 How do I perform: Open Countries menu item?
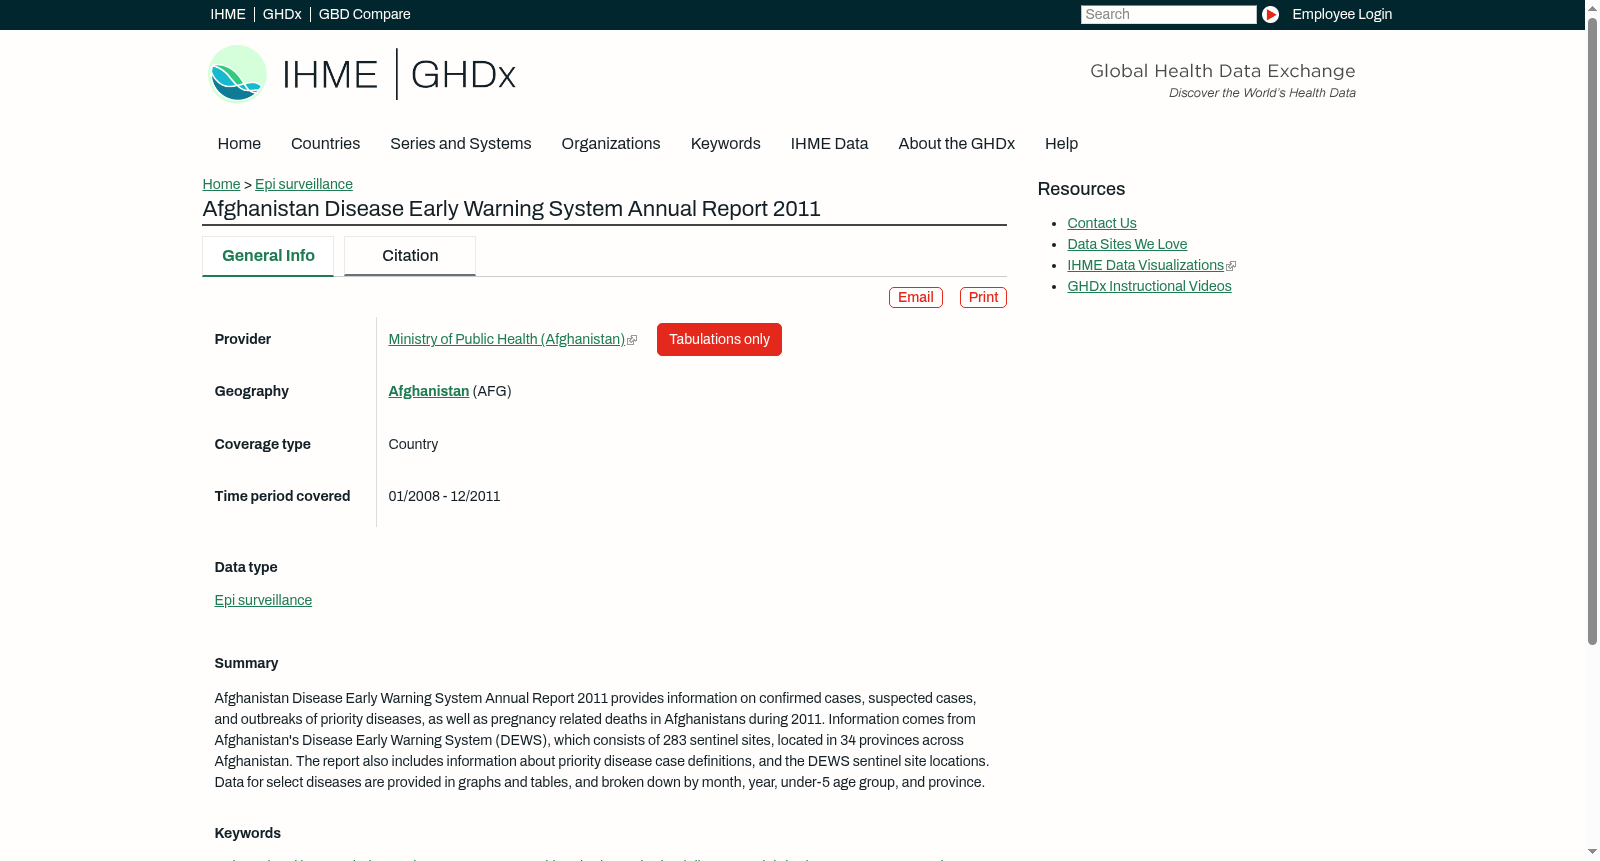click(325, 144)
